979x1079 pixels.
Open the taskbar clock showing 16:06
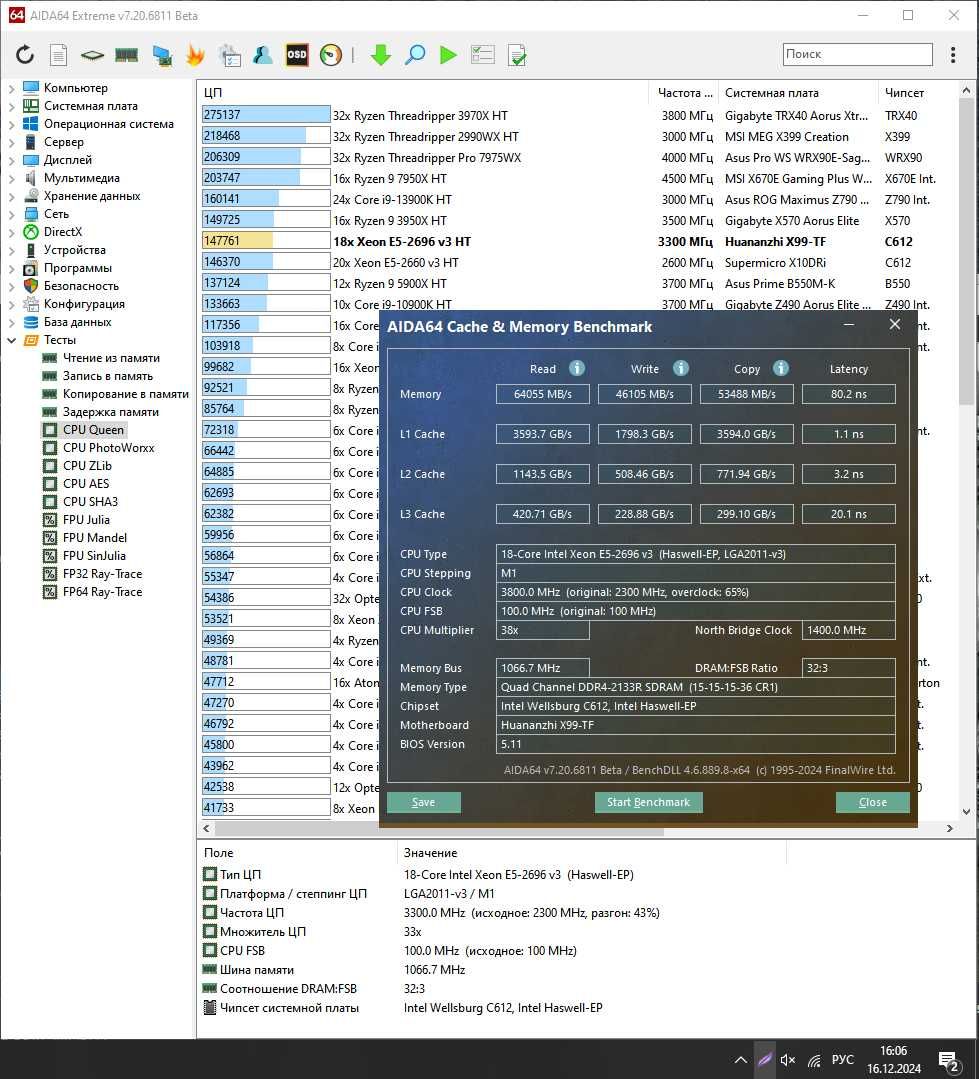pyautogui.click(x=894, y=1060)
